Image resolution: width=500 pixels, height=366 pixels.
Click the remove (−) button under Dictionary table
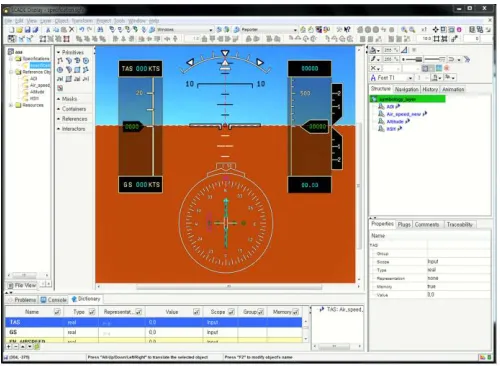(x=16, y=347)
